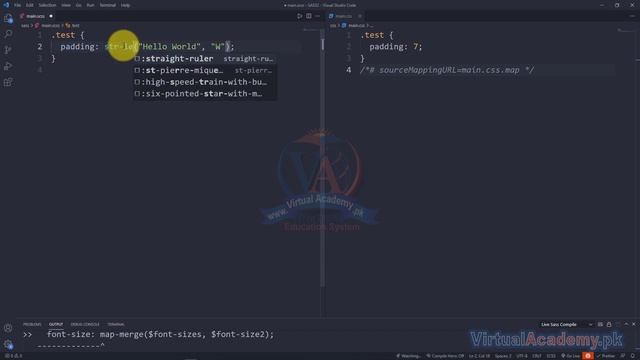
Task: Open the Edit menu
Action: point(29,5)
